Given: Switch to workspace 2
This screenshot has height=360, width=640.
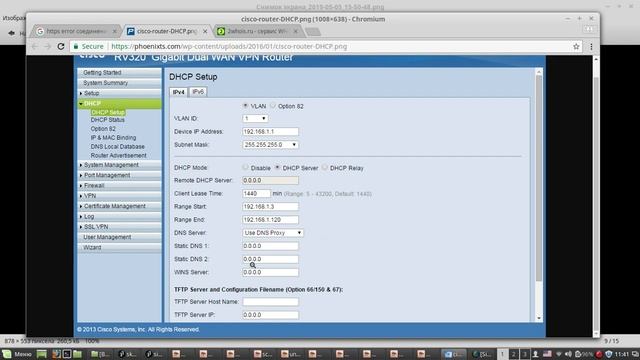Looking at the screenshot, I should [513, 354].
